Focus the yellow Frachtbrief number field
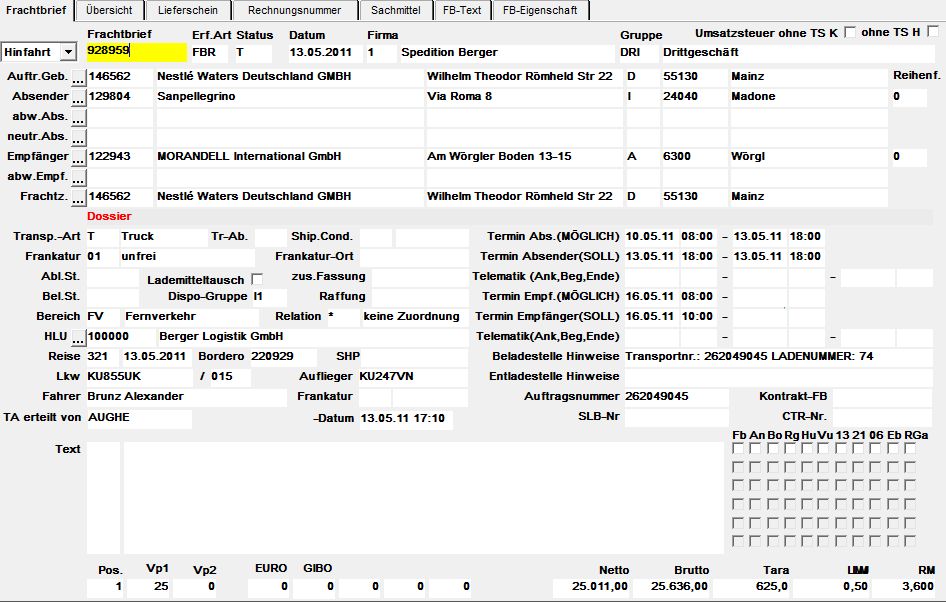The image size is (946, 602). [137, 52]
